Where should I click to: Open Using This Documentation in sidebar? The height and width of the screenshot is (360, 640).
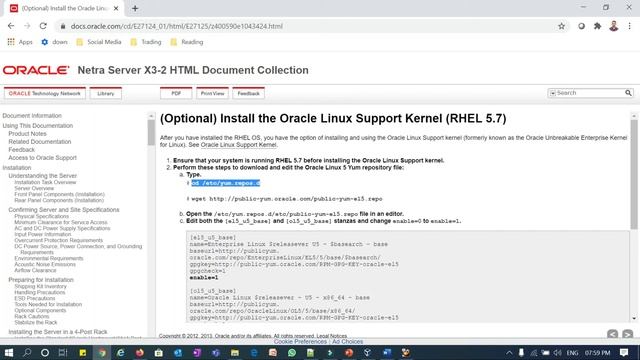point(38,126)
